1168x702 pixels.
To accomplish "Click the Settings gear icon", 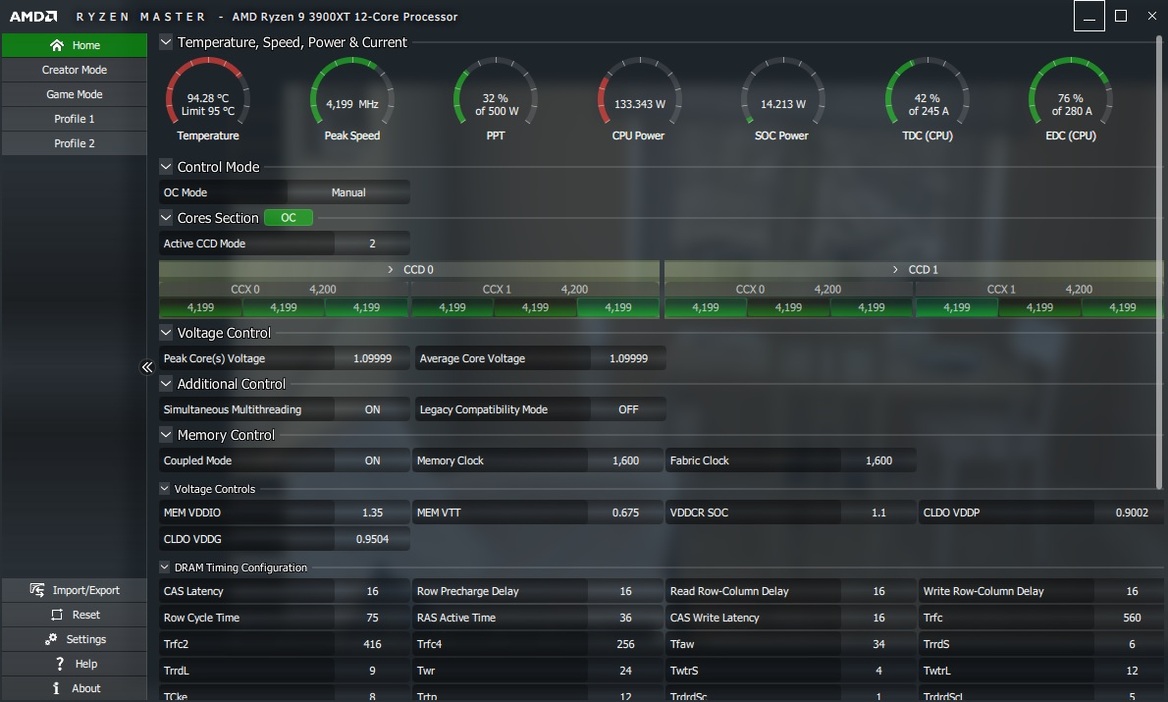I will pyautogui.click(x=51, y=639).
